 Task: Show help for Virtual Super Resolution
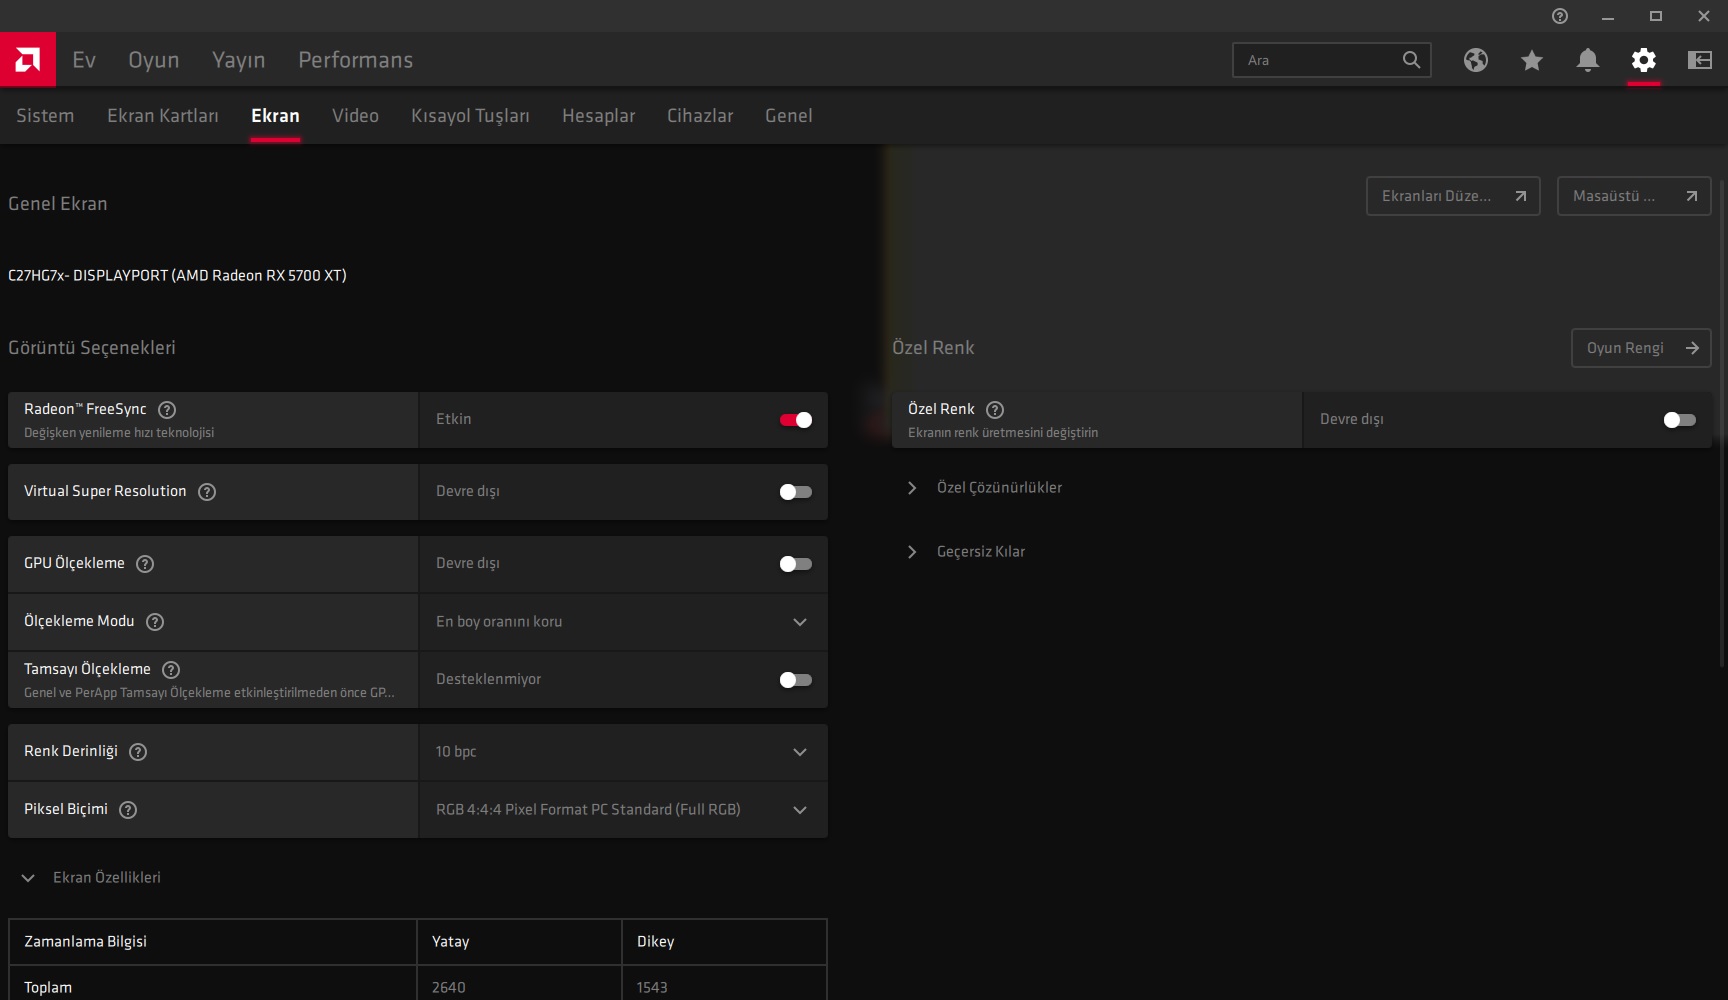[207, 492]
